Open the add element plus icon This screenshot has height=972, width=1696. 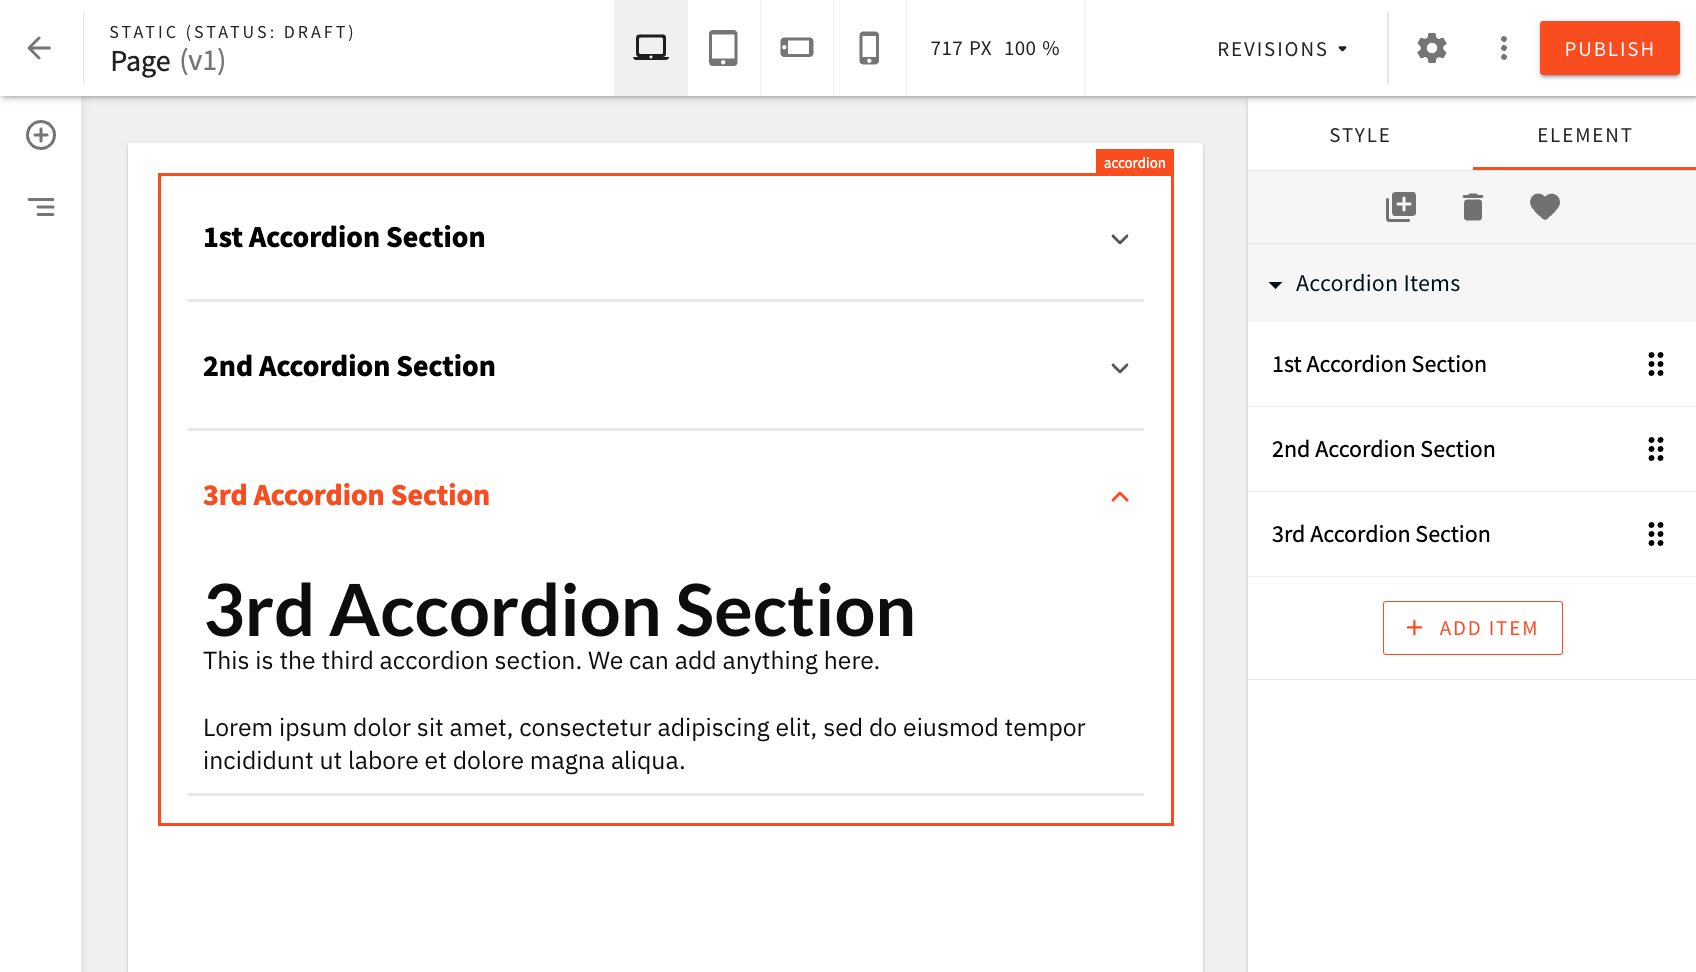pyautogui.click(x=40, y=135)
